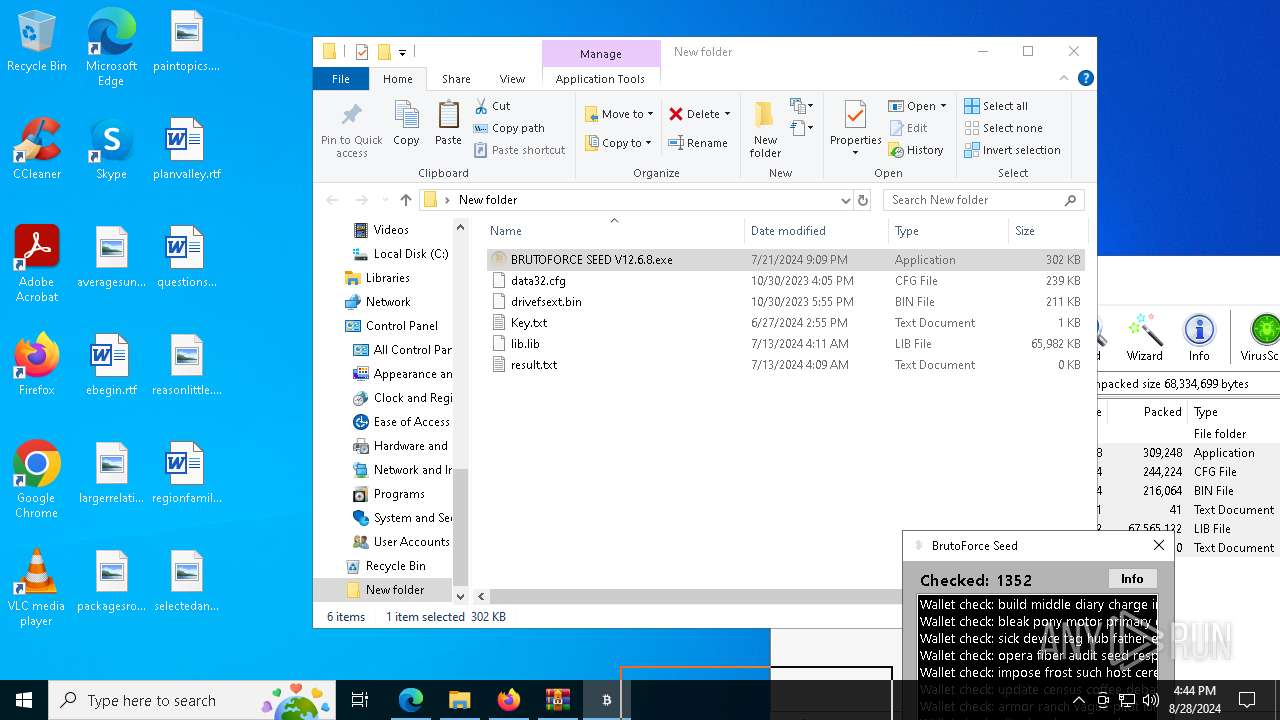Image resolution: width=1280 pixels, height=720 pixels.
Task: Click the Copy ribbon icon
Action: pyautogui.click(x=406, y=125)
